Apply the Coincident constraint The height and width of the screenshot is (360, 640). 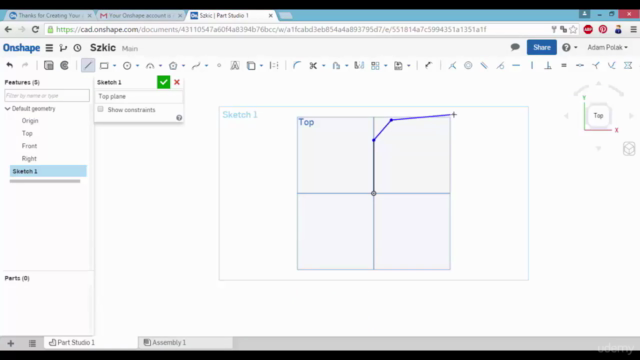coord(452,65)
